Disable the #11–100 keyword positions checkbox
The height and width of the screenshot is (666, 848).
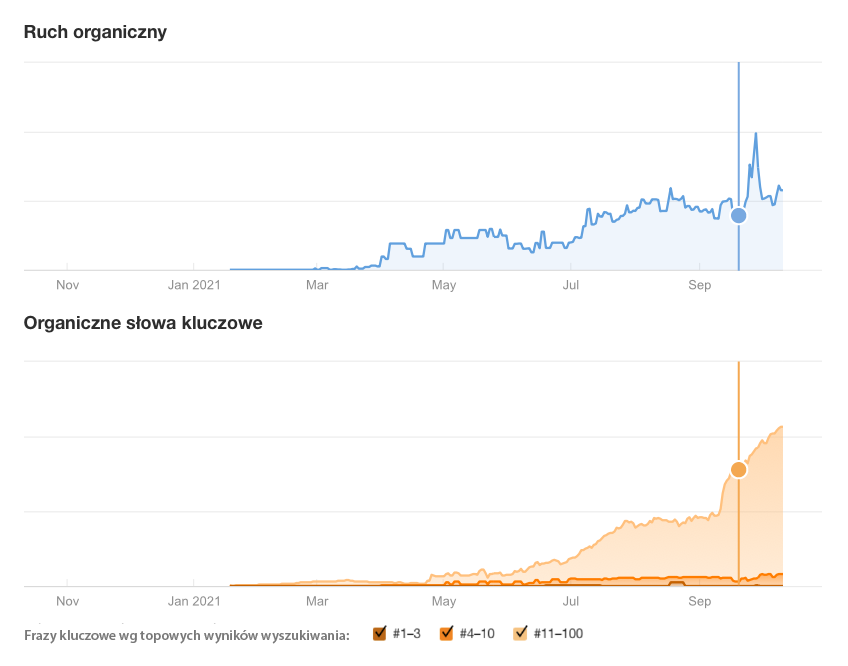coord(520,633)
